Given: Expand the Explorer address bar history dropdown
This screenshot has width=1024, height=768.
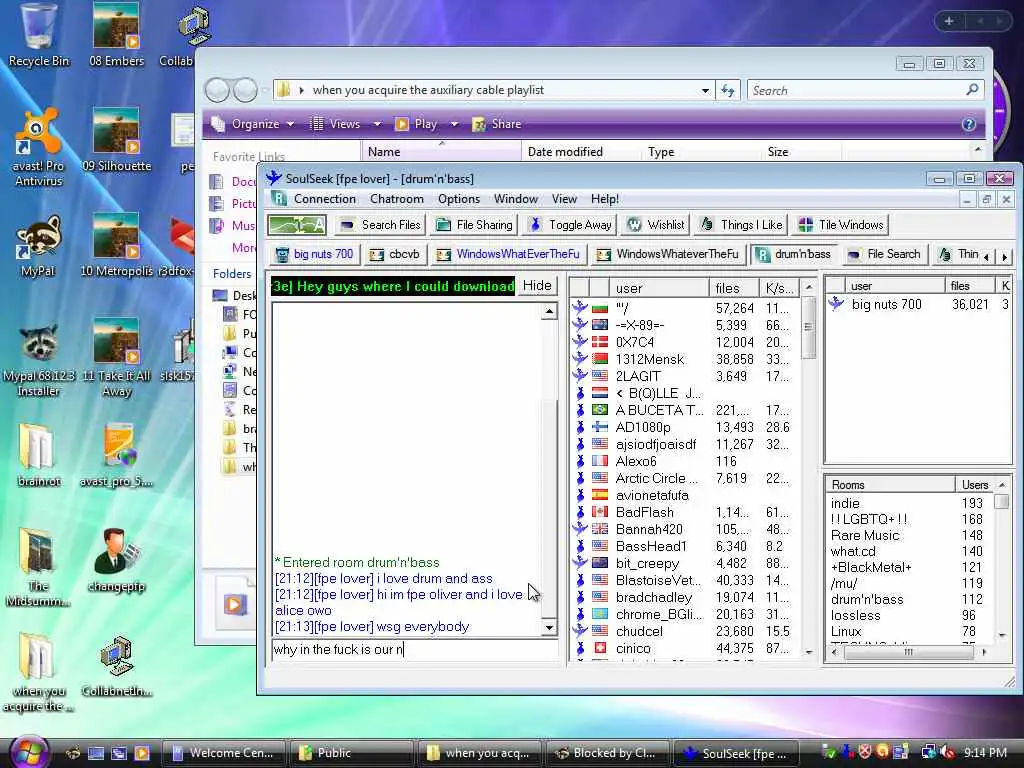Looking at the screenshot, I should [x=705, y=90].
